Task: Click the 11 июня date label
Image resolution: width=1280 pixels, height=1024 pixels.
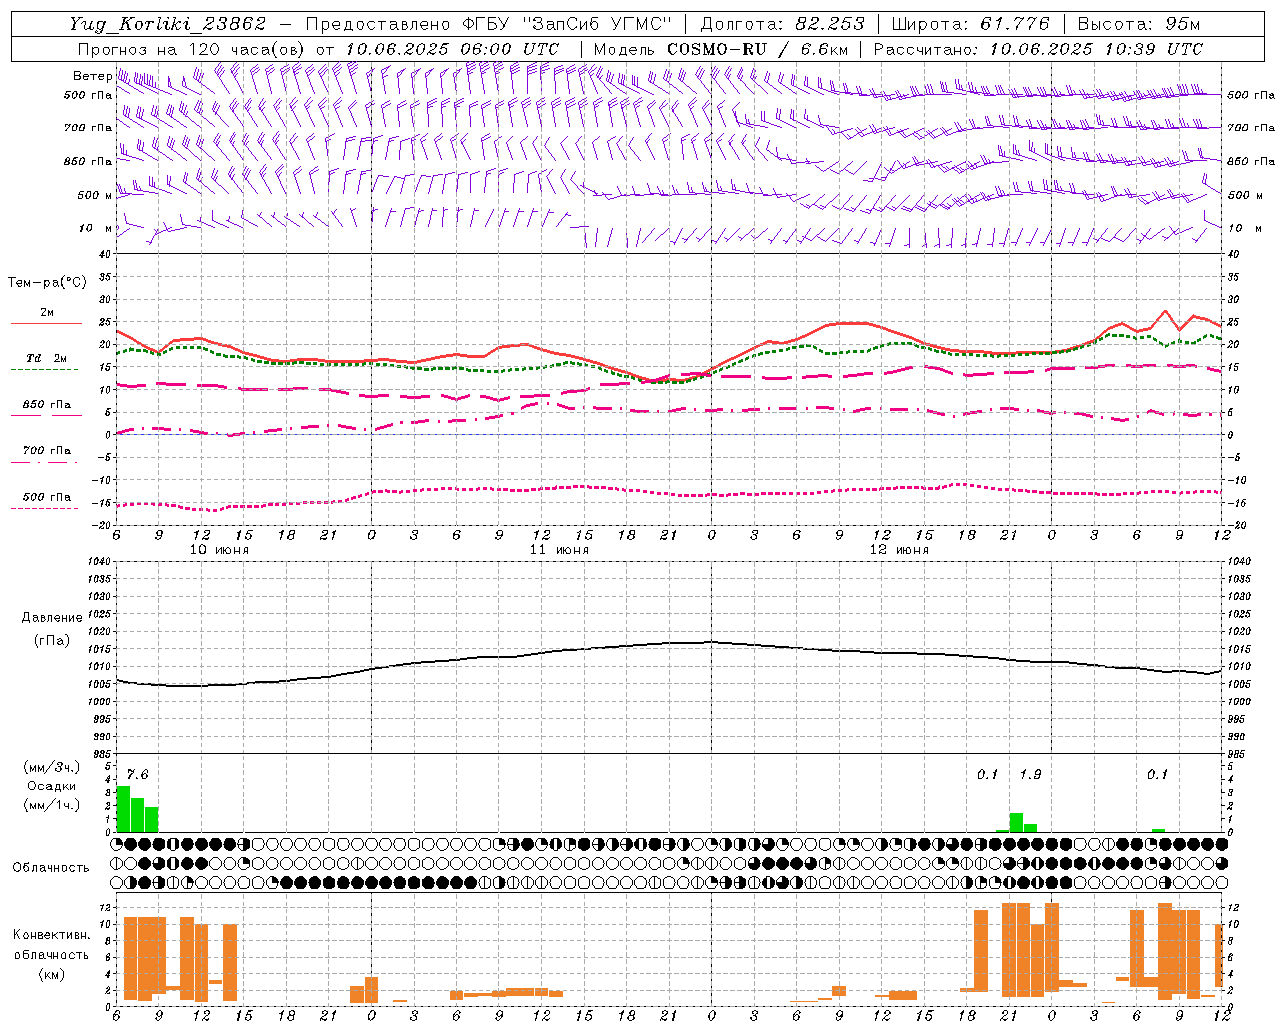Action: click(x=559, y=550)
